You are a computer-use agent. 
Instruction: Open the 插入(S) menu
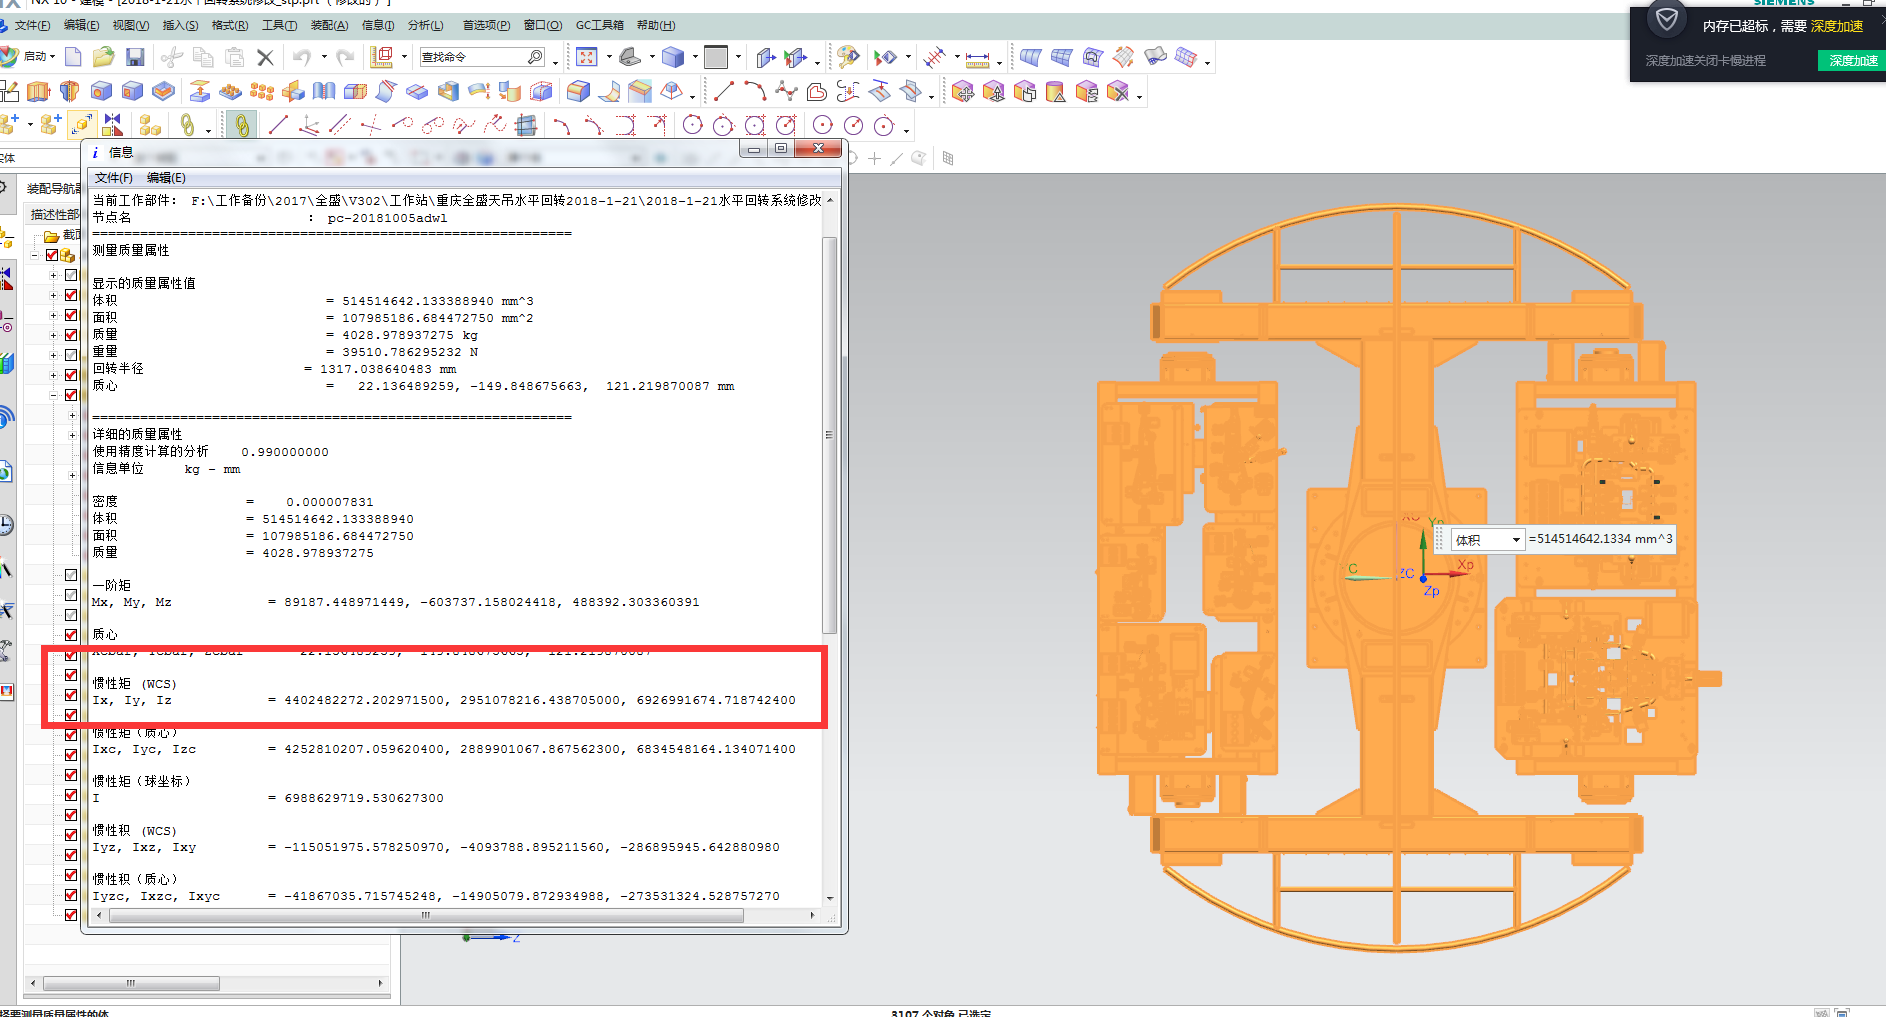click(x=180, y=25)
